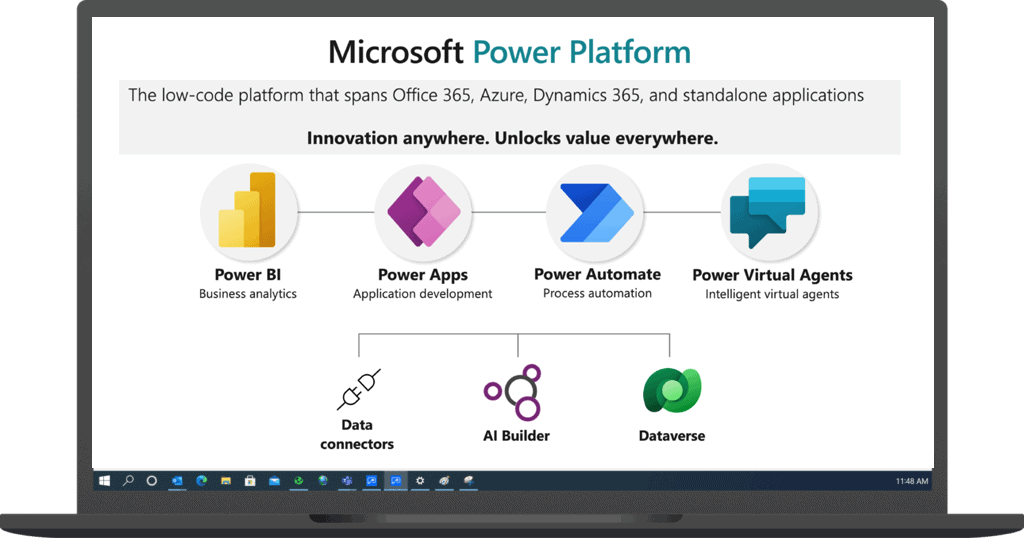Click the Power Virtual Agents chat icon
The height and width of the screenshot is (538, 1024).
click(x=768, y=212)
